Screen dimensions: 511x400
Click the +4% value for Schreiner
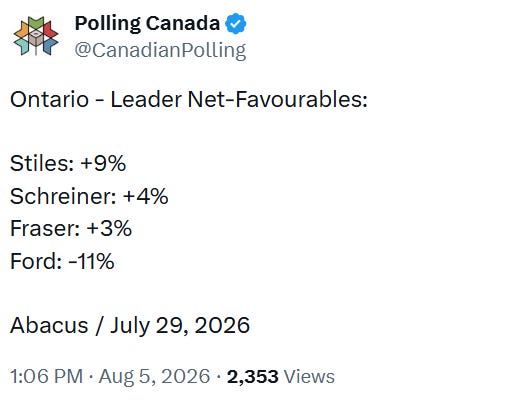(146, 196)
